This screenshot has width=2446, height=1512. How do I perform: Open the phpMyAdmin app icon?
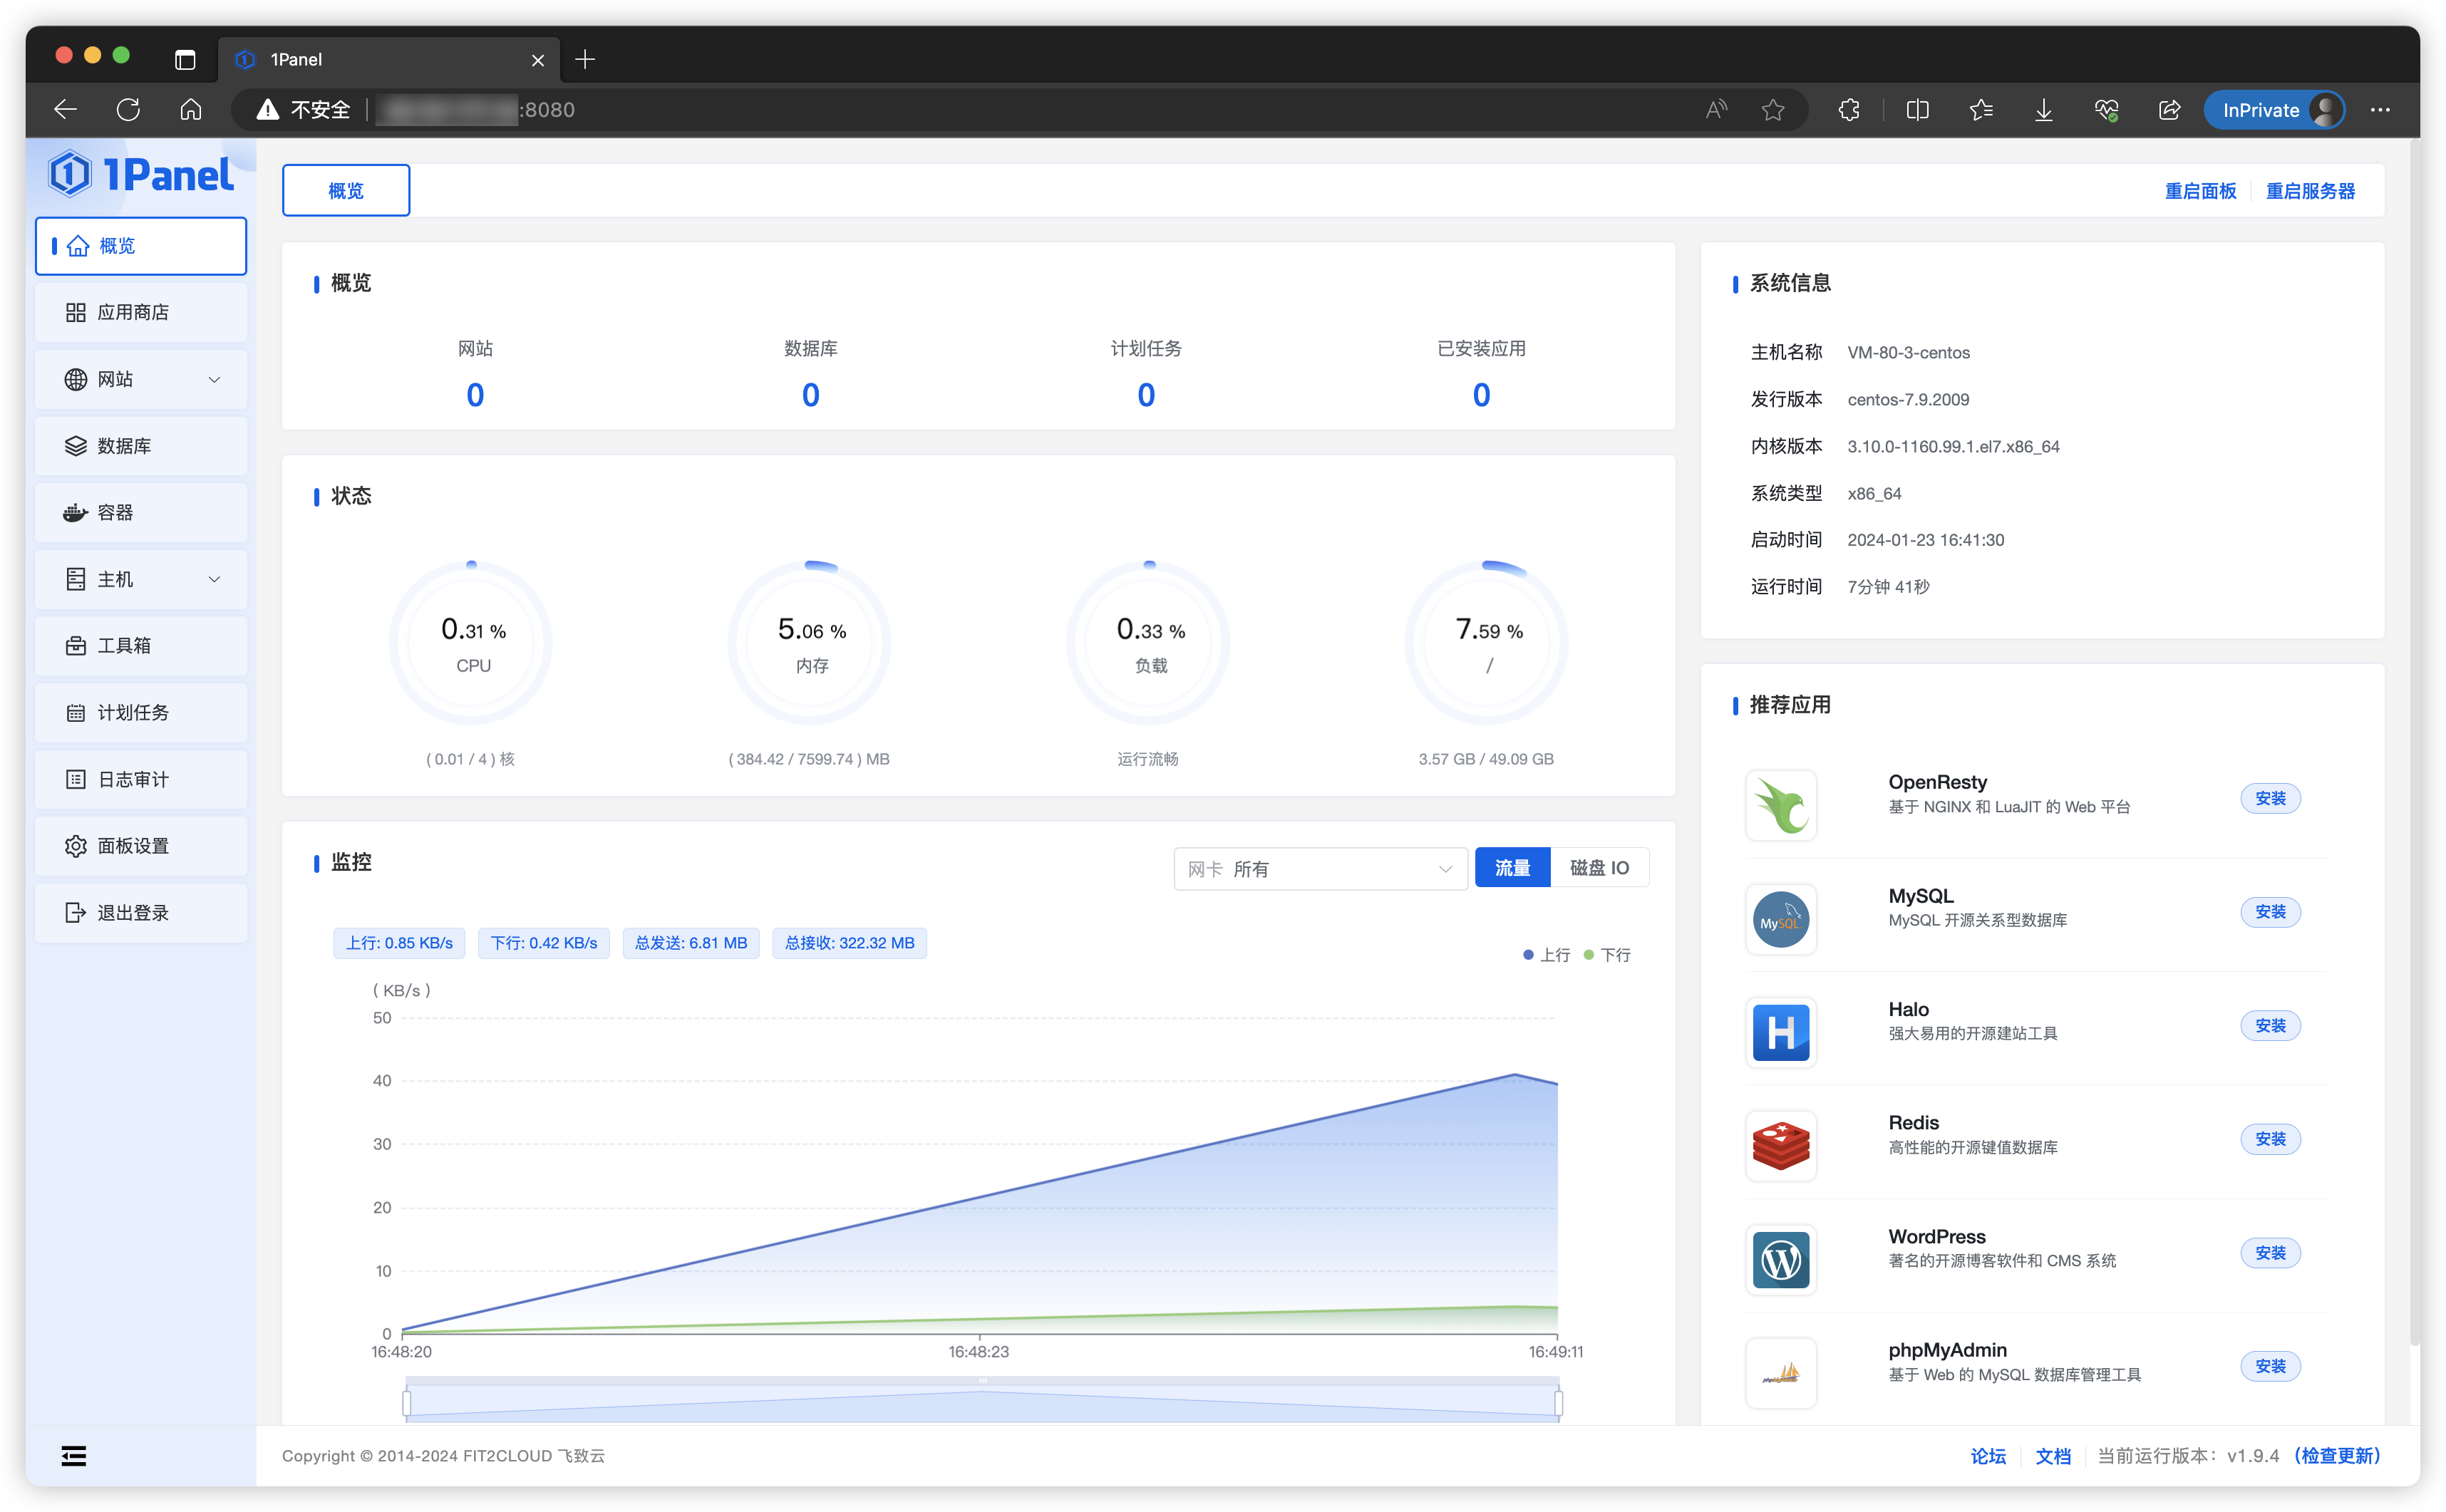[1781, 1373]
